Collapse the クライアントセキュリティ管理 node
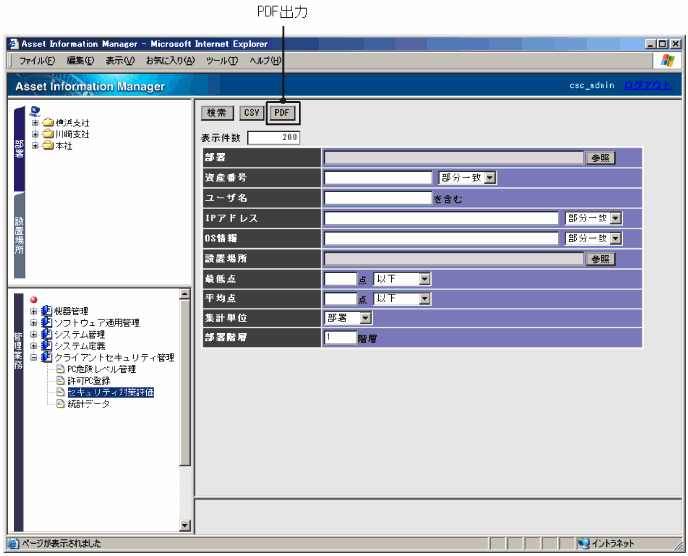 (34, 357)
